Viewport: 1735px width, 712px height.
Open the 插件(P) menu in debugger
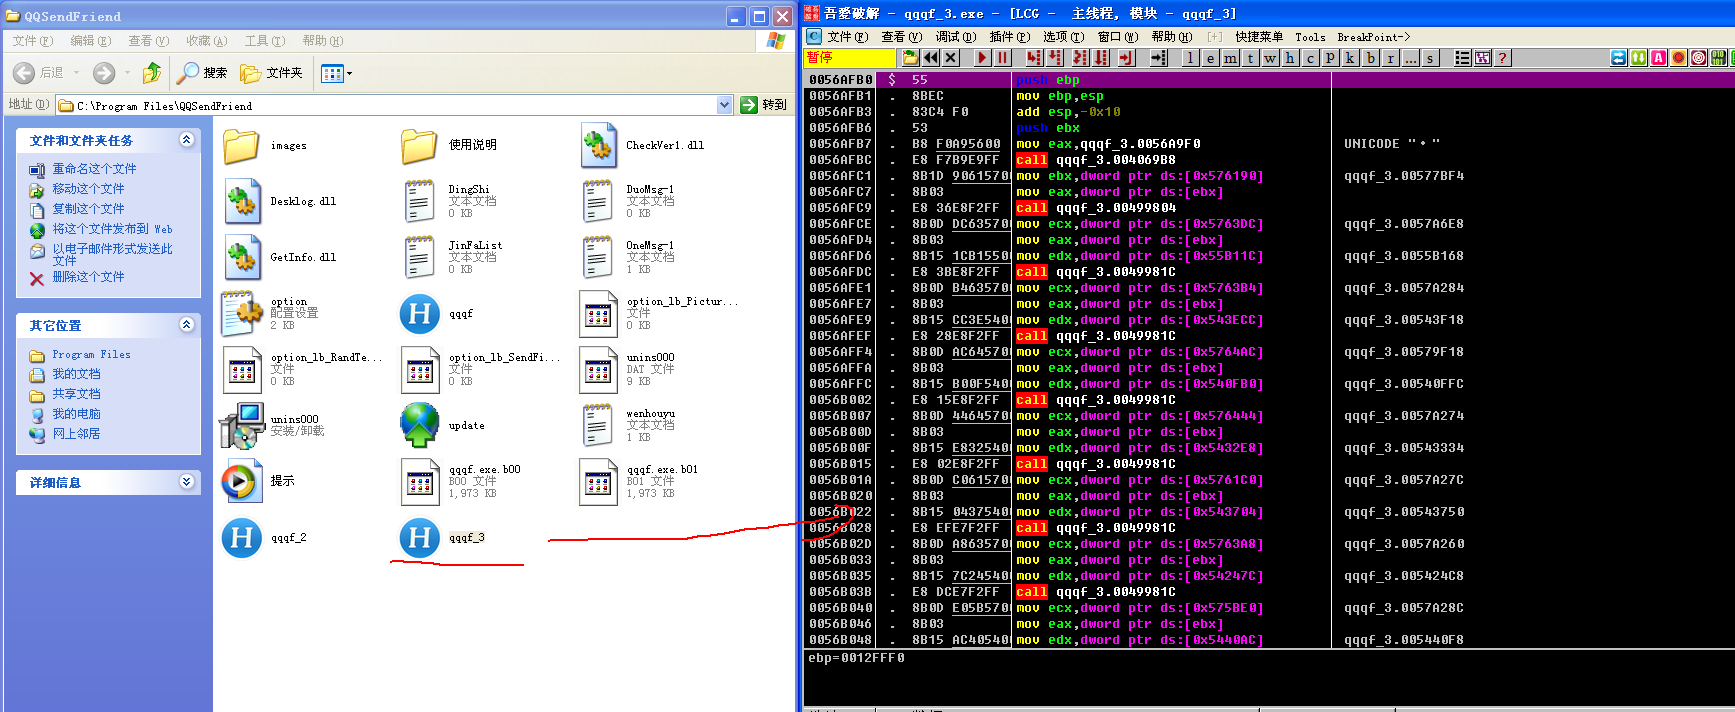tap(1009, 37)
